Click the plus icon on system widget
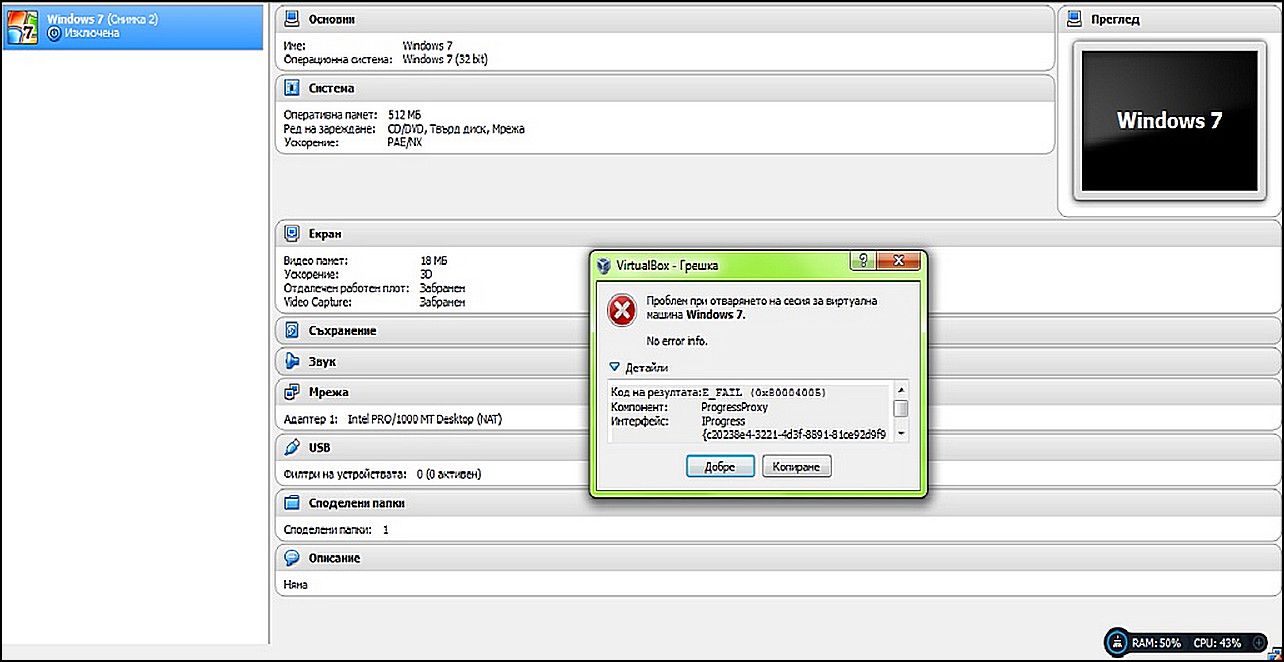Viewport: 1284px width, 662px height. point(1258,641)
